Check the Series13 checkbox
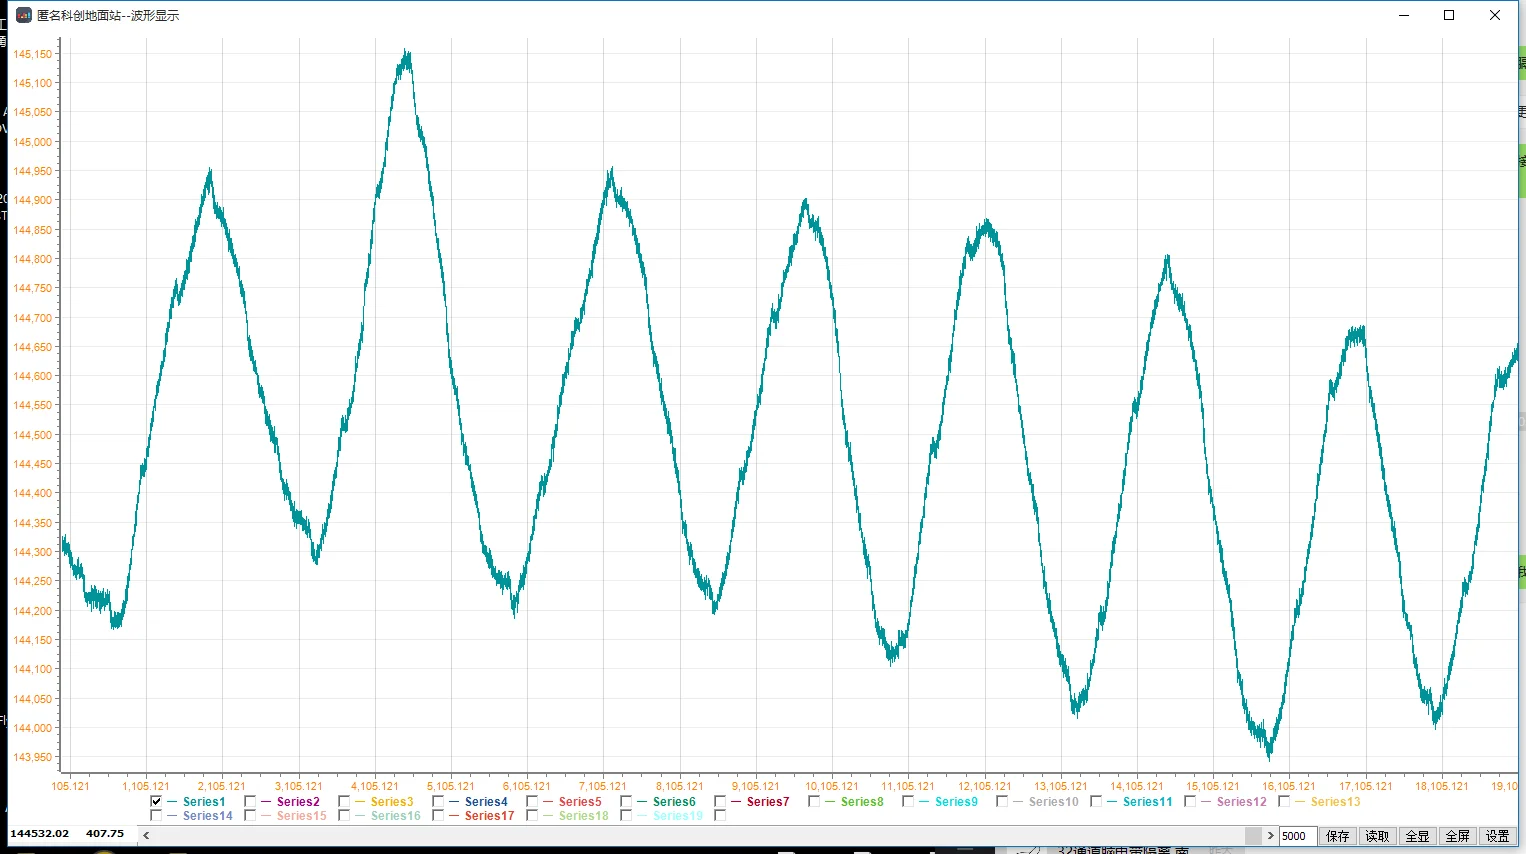The height and width of the screenshot is (854, 1526). 1284,802
